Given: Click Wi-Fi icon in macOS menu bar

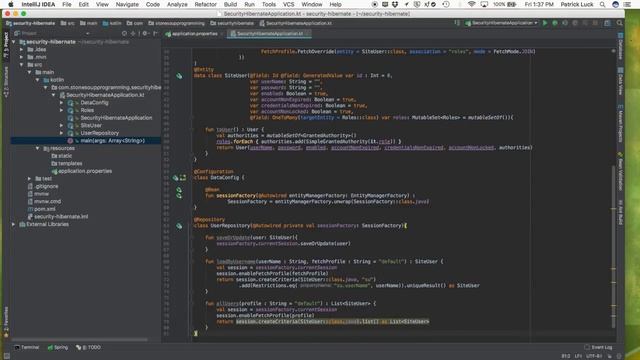Looking at the screenshot, I should tap(471, 4).
